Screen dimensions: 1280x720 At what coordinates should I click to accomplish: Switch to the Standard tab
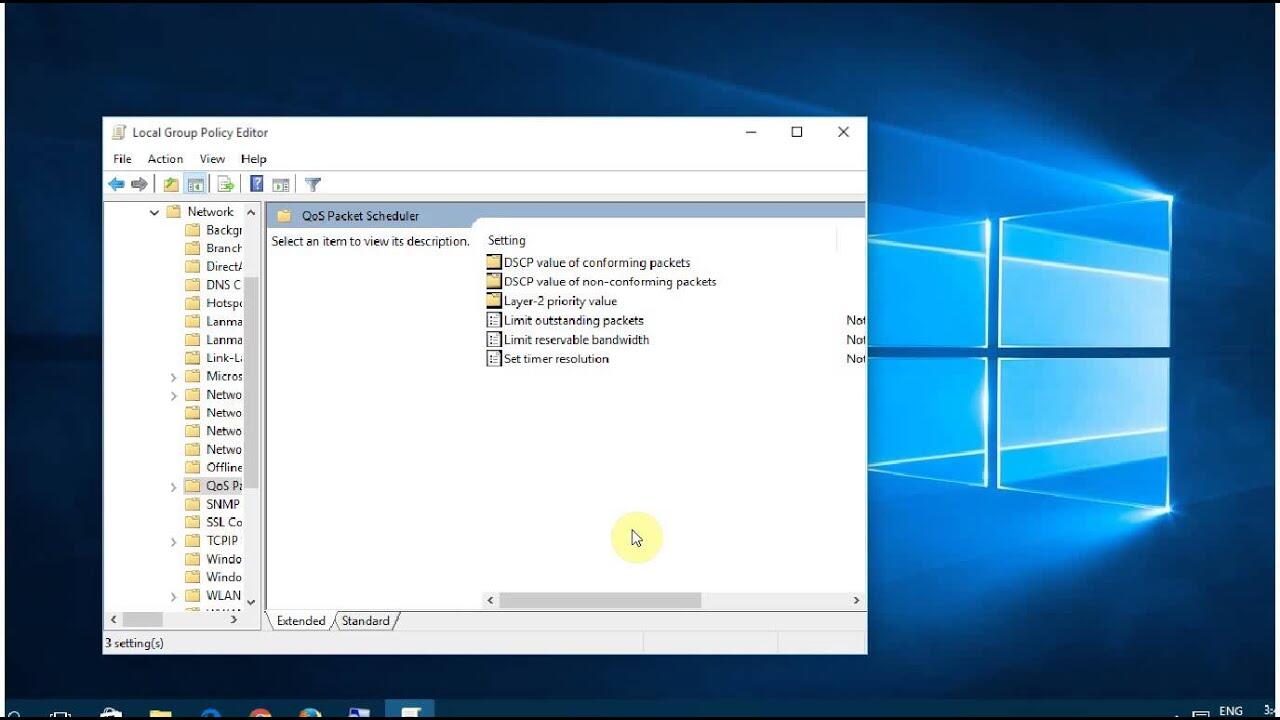click(x=365, y=621)
